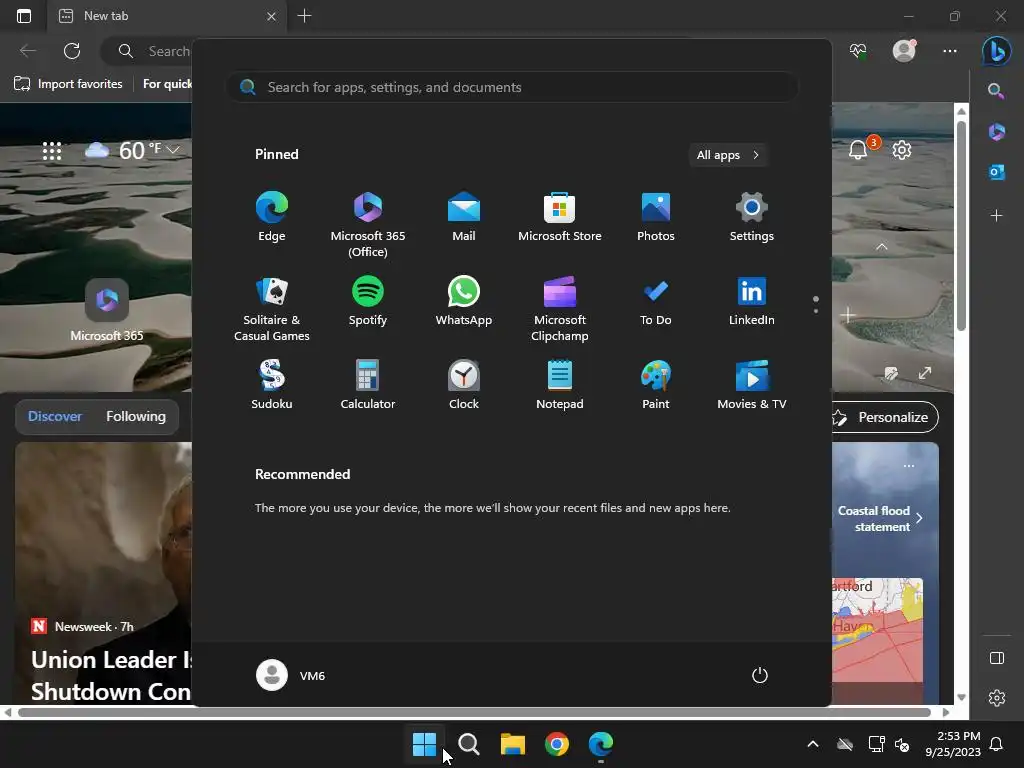This screenshot has width=1024, height=768.
Task: Open weather card more options
Action: [908, 466]
